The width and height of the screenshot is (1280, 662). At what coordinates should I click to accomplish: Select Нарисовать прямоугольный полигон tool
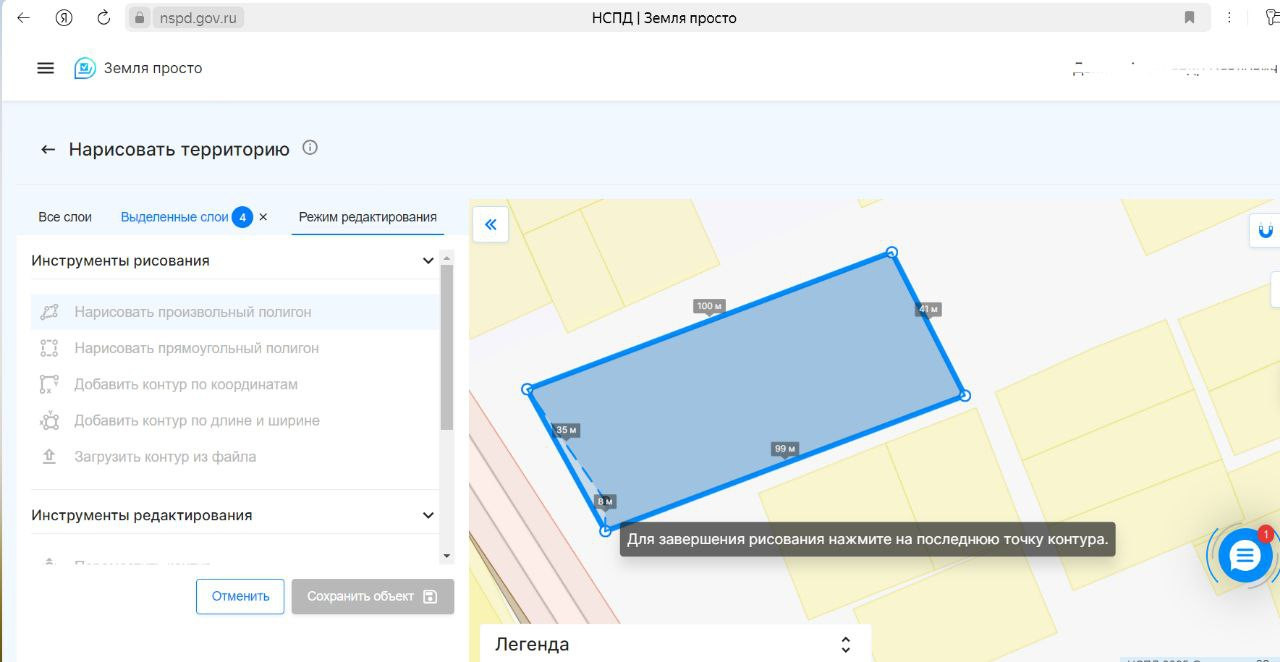[196, 348]
